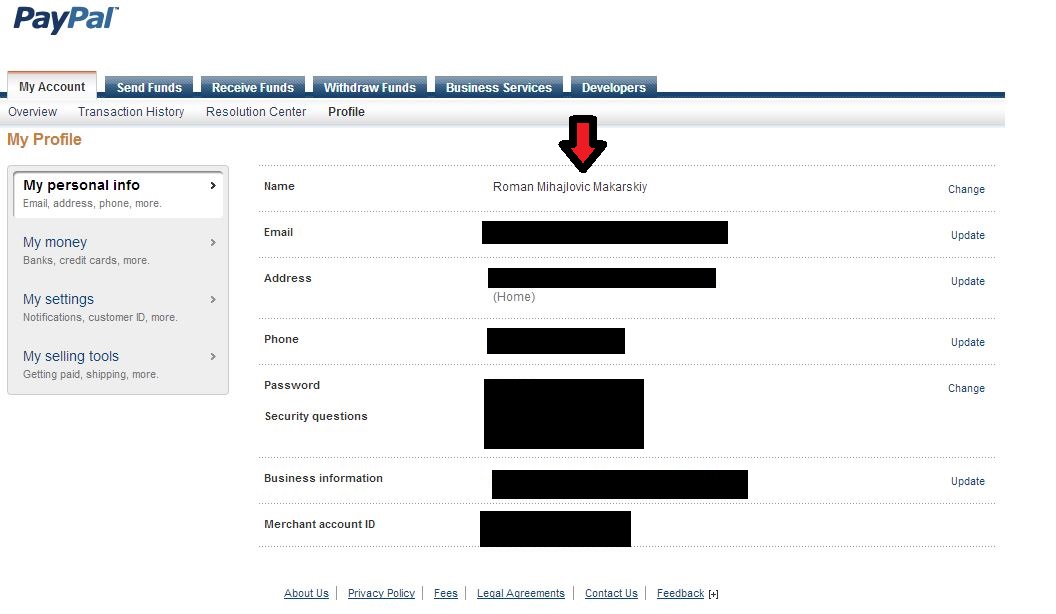Open My personal info section
Viewport: 1056px width, 614px height.
click(118, 193)
